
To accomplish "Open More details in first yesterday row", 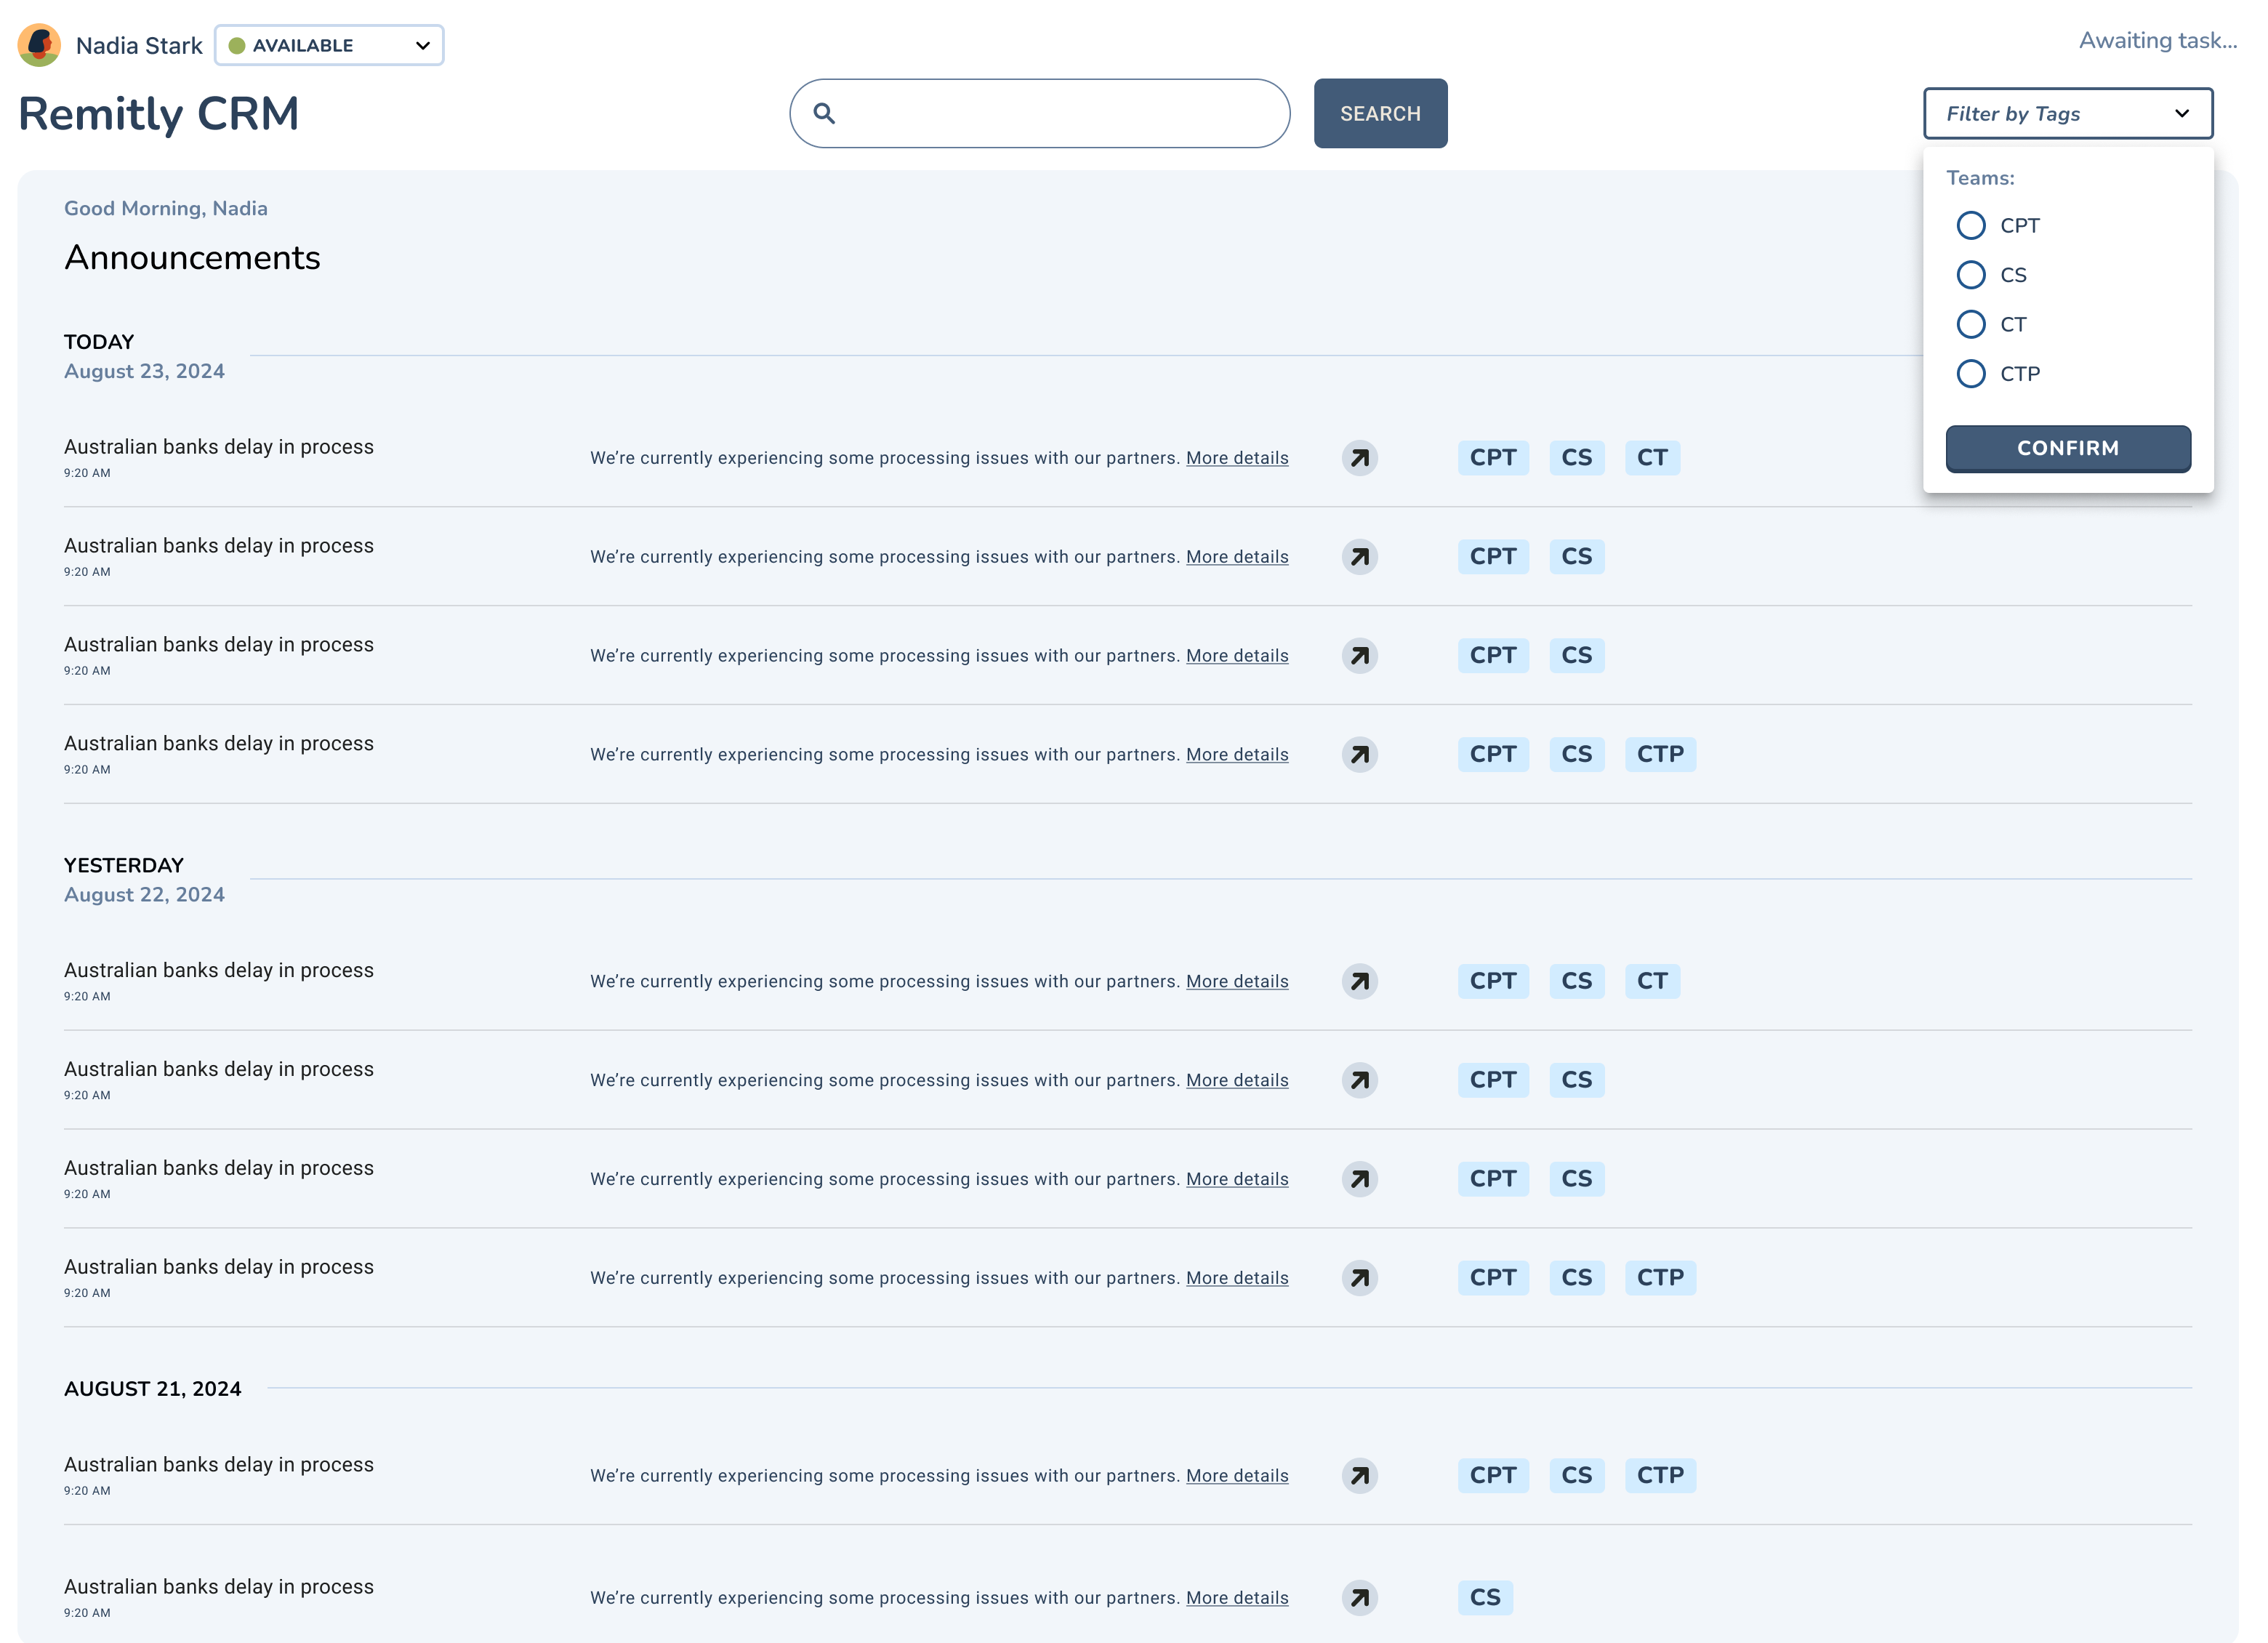I will (x=1237, y=981).
